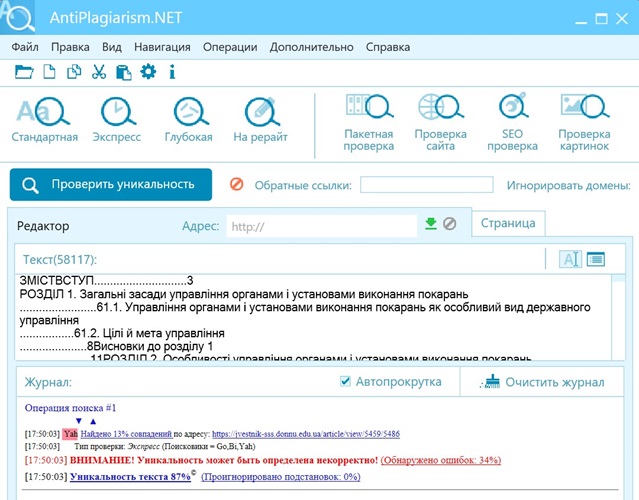
Task: Jump to previous match with up triangle
Action: pyautogui.click(x=93, y=421)
